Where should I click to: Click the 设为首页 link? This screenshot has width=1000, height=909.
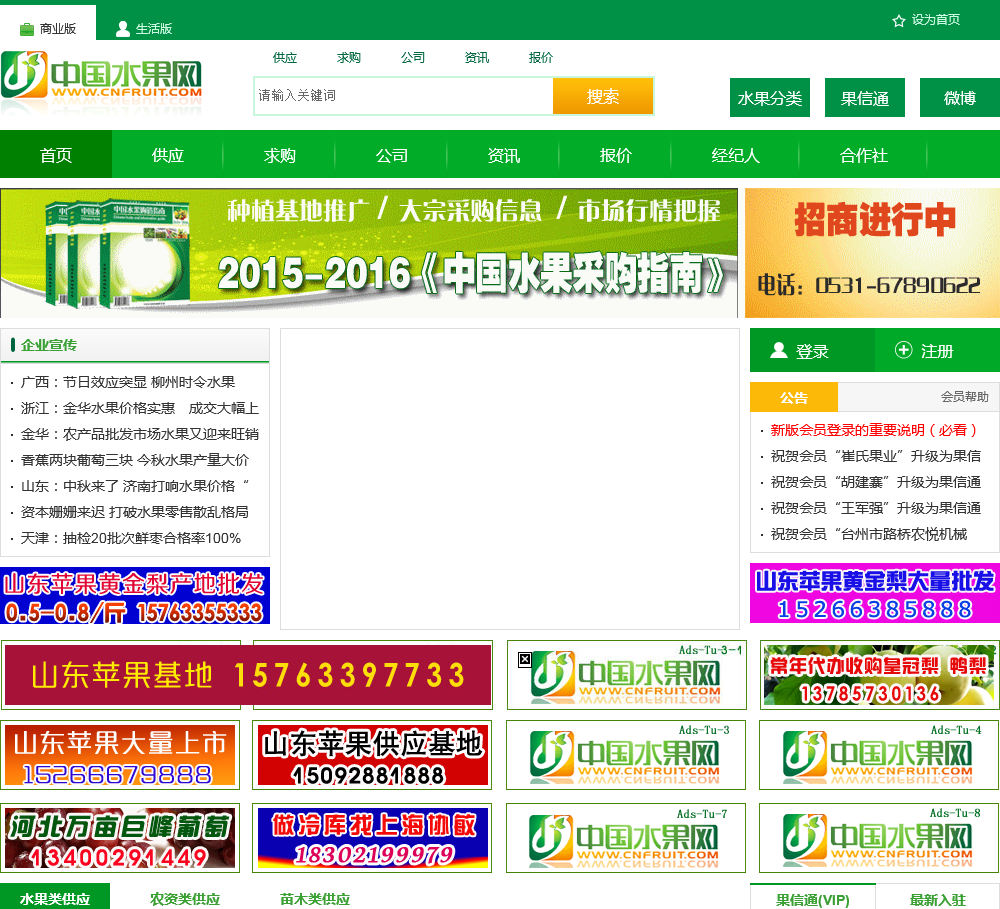click(x=936, y=20)
